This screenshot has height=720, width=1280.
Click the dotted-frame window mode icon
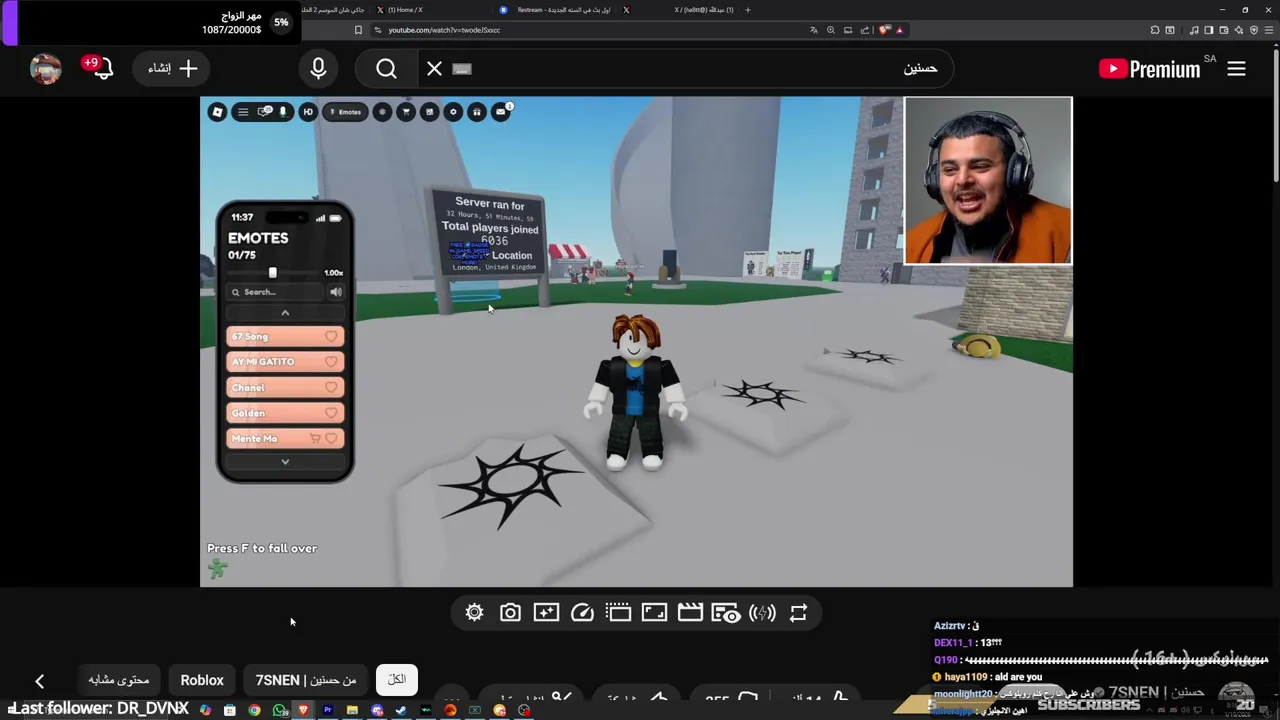[618, 613]
